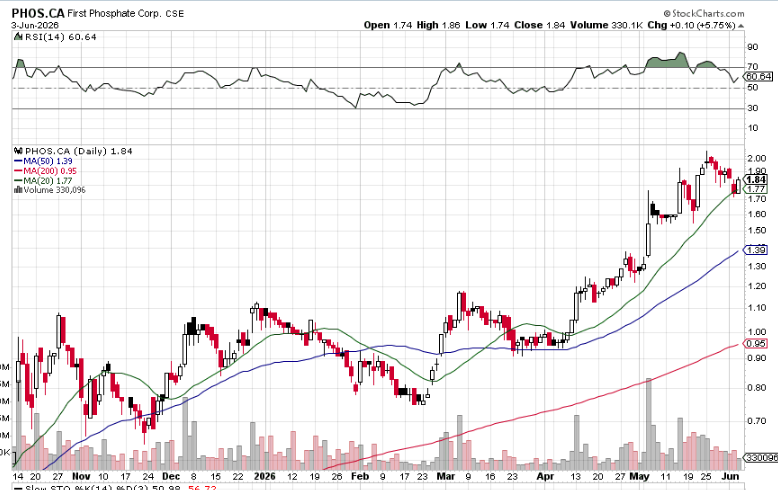This screenshot has width=778, height=490.
Task: Click the RSI(14) indicator icon
Action: 18,37
